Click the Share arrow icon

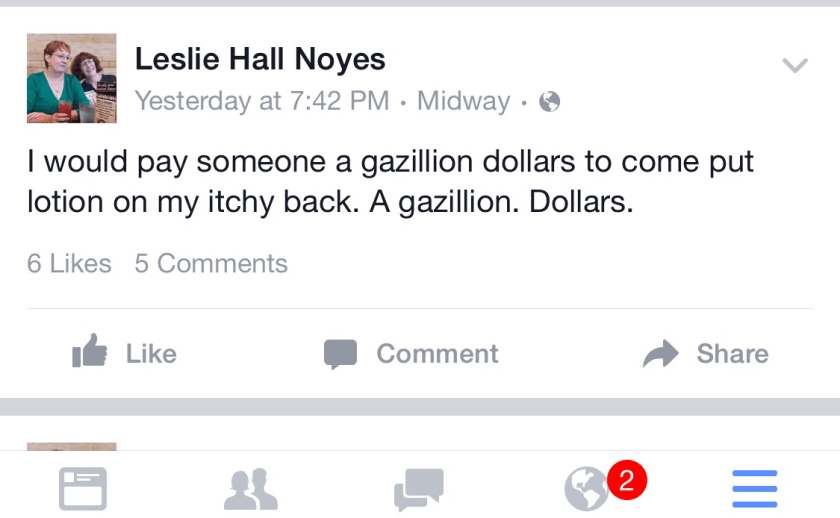click(660, 353)
